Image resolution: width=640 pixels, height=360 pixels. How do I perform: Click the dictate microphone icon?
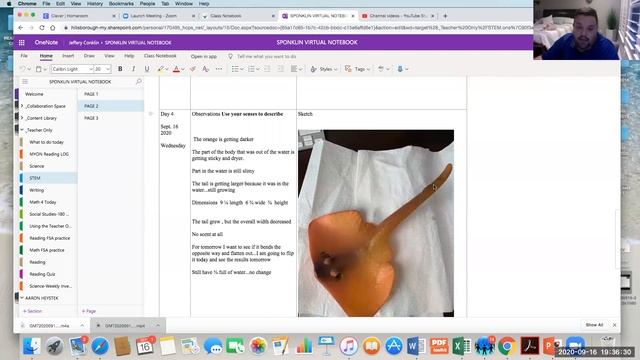(x=400, y=69)
